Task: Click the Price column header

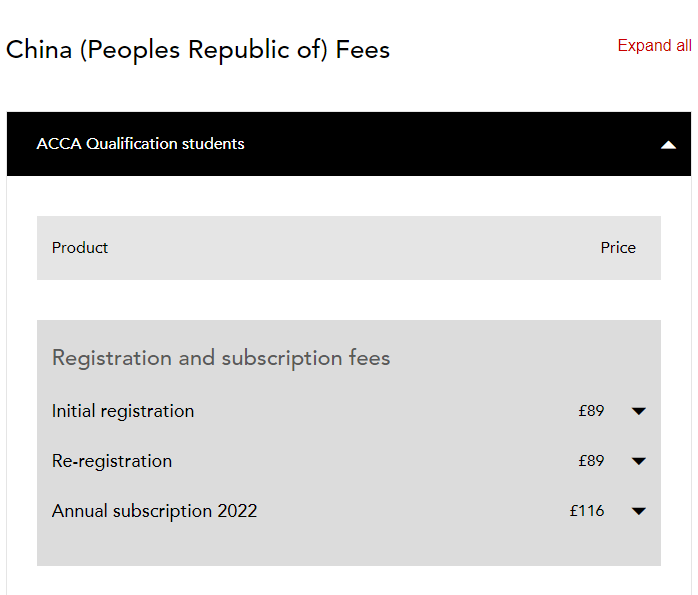Action: (x=618, y=248)
